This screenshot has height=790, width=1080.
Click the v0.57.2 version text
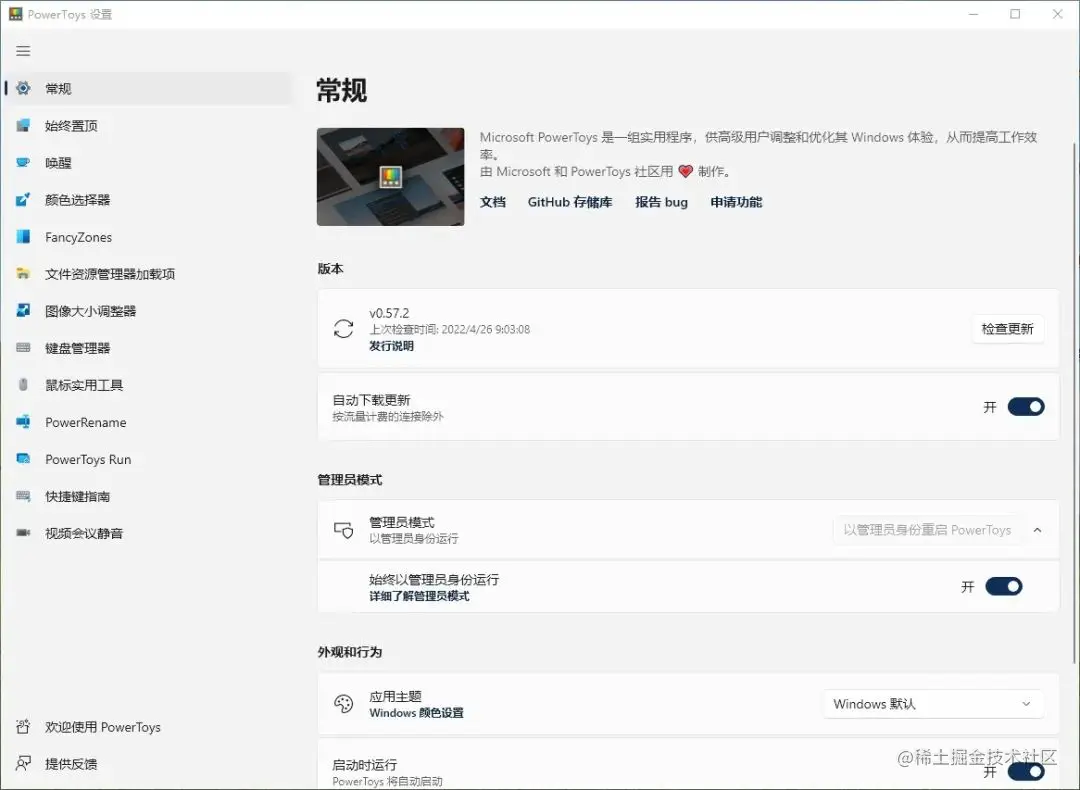pyautogui.click(x=389, y=313)
